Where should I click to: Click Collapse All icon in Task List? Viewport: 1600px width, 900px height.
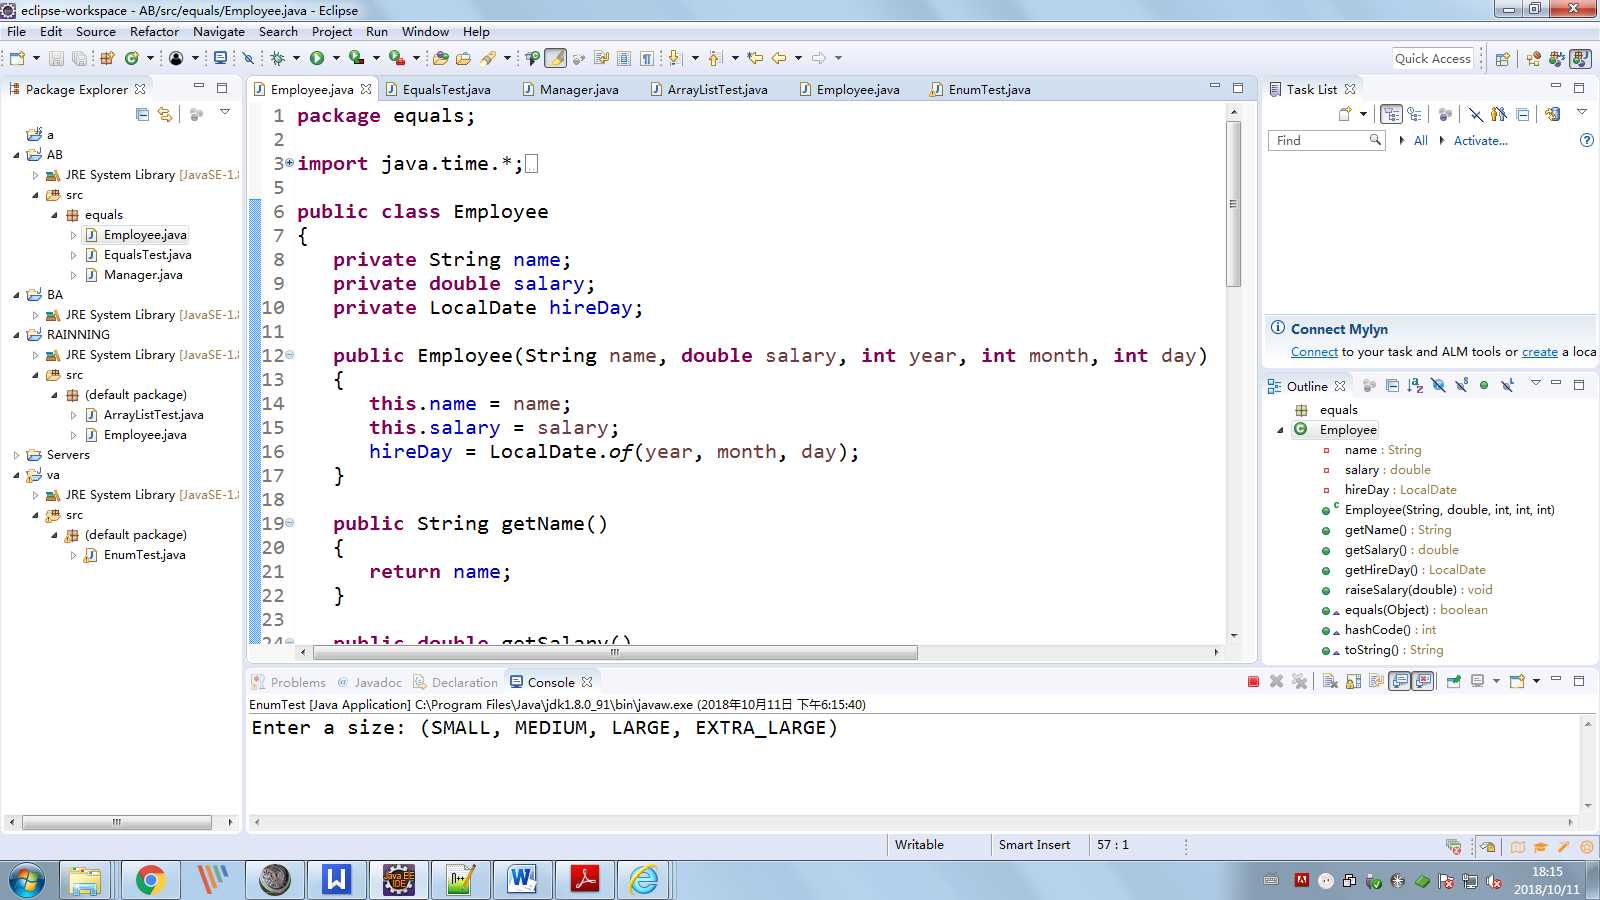tap(1523, 114)
